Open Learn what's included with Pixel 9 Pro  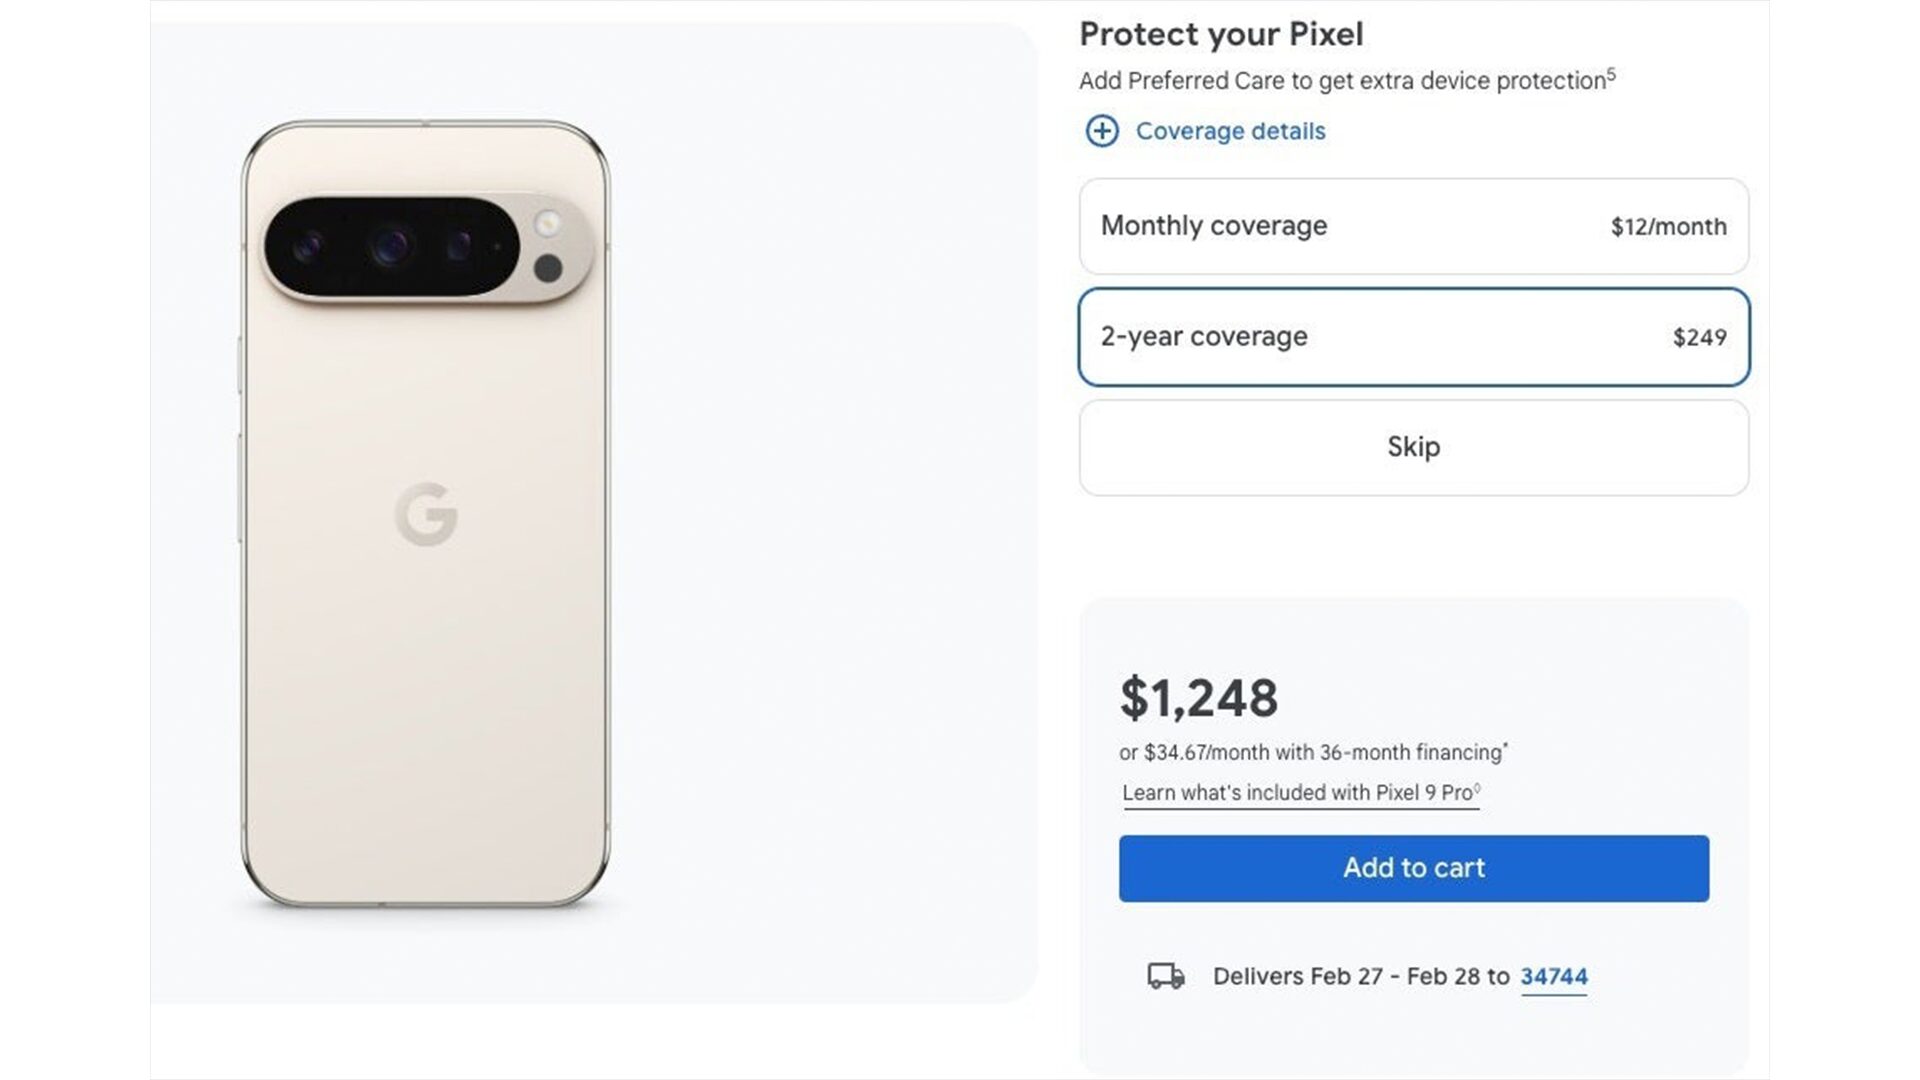(1300, 793)
